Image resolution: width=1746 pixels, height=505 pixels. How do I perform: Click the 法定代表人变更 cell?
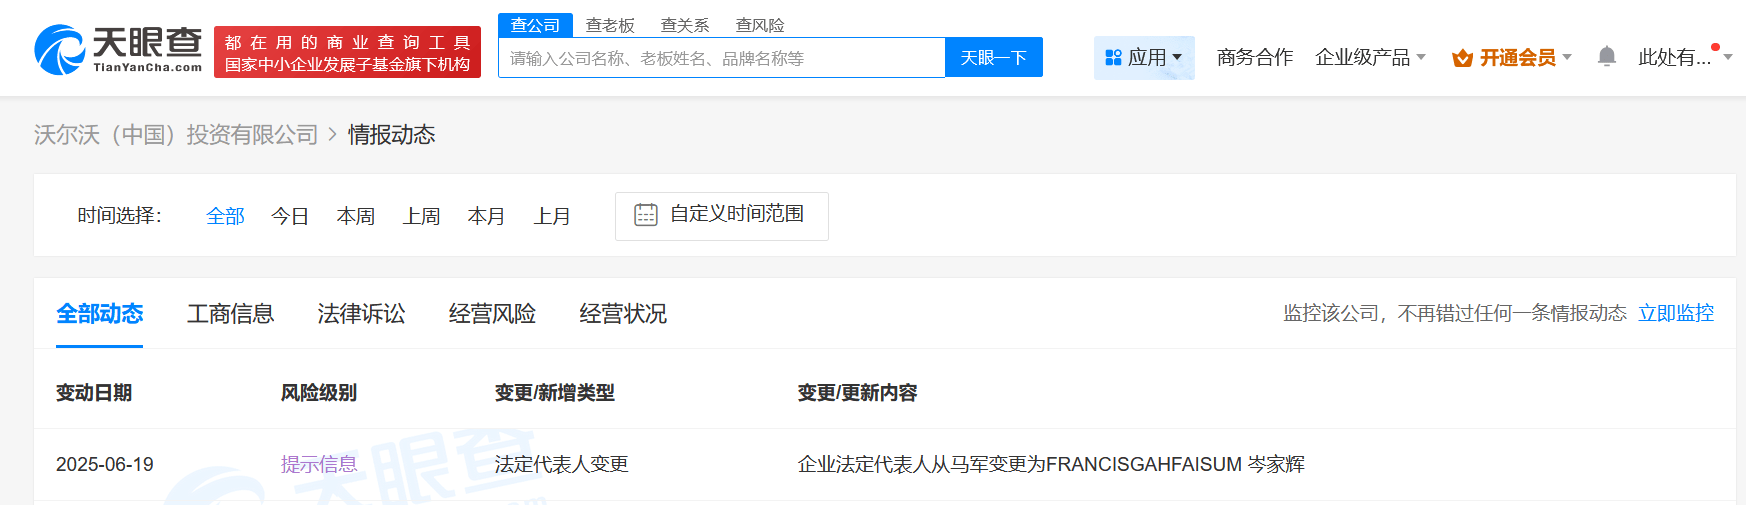[x=562, y=464]
